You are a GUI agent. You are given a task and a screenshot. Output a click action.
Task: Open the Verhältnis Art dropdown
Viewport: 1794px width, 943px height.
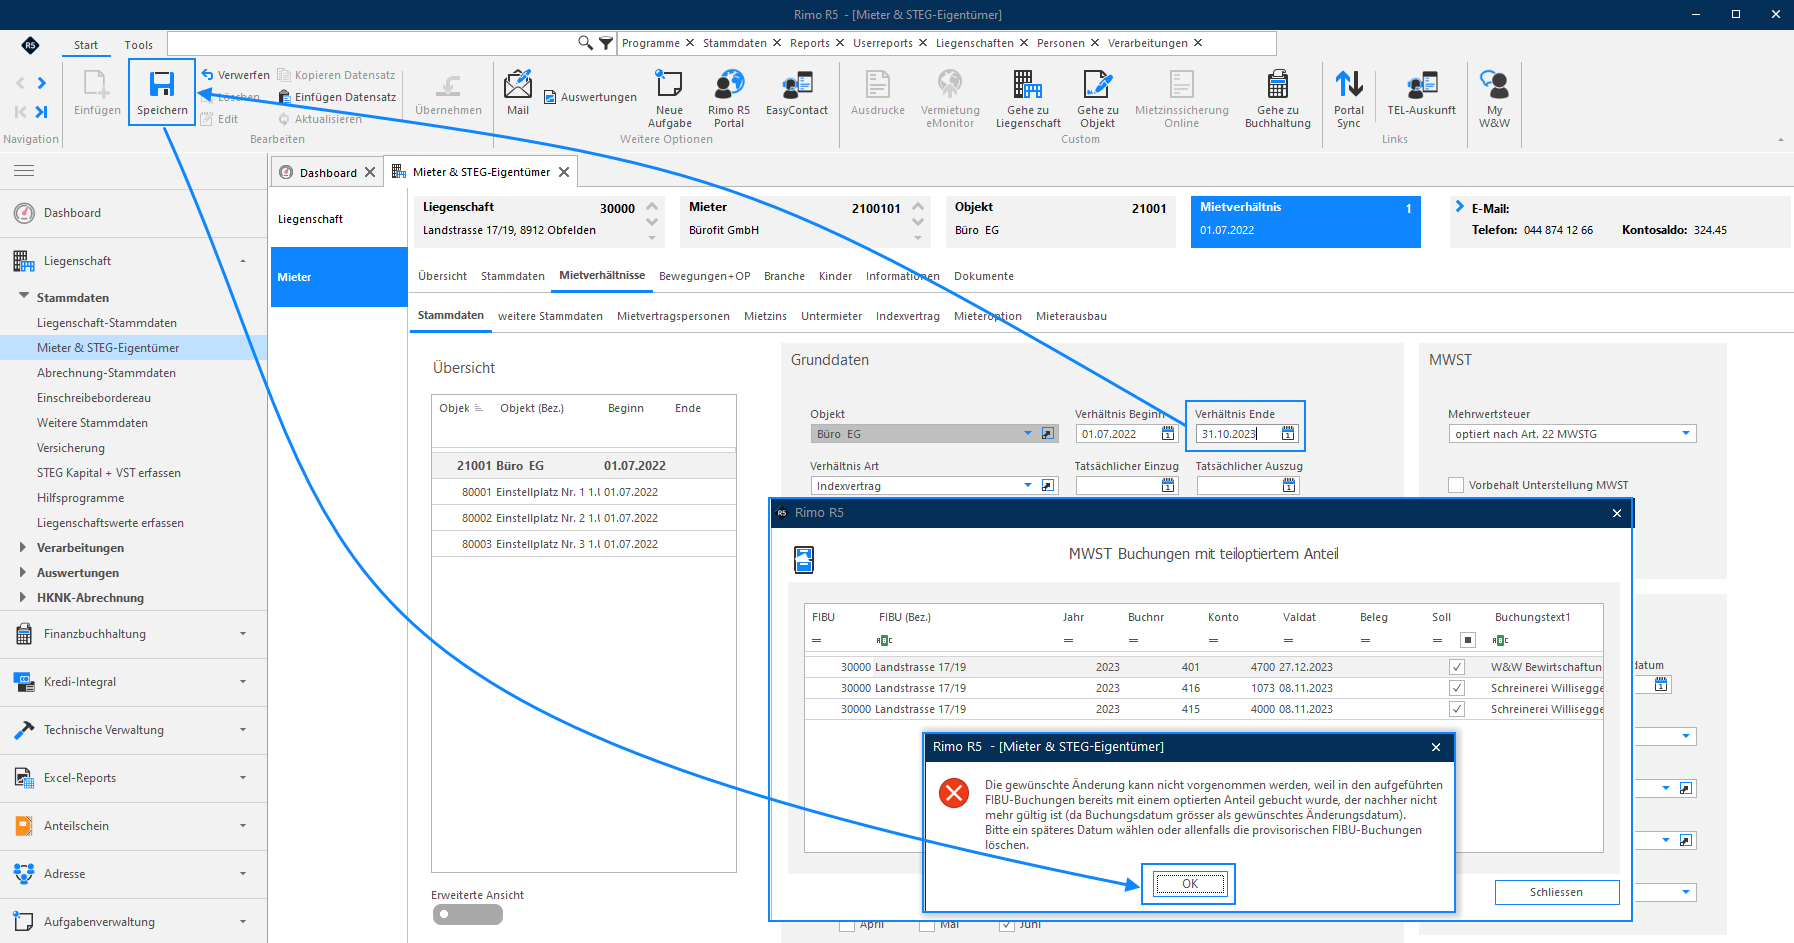pos(1027,486)
